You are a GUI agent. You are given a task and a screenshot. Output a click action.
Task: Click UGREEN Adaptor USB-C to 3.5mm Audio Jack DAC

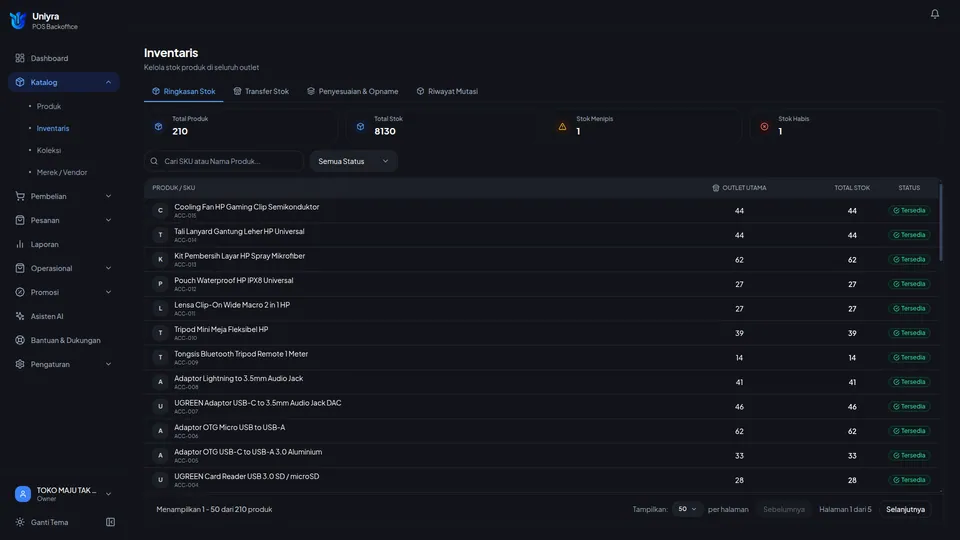pos(258,403)
